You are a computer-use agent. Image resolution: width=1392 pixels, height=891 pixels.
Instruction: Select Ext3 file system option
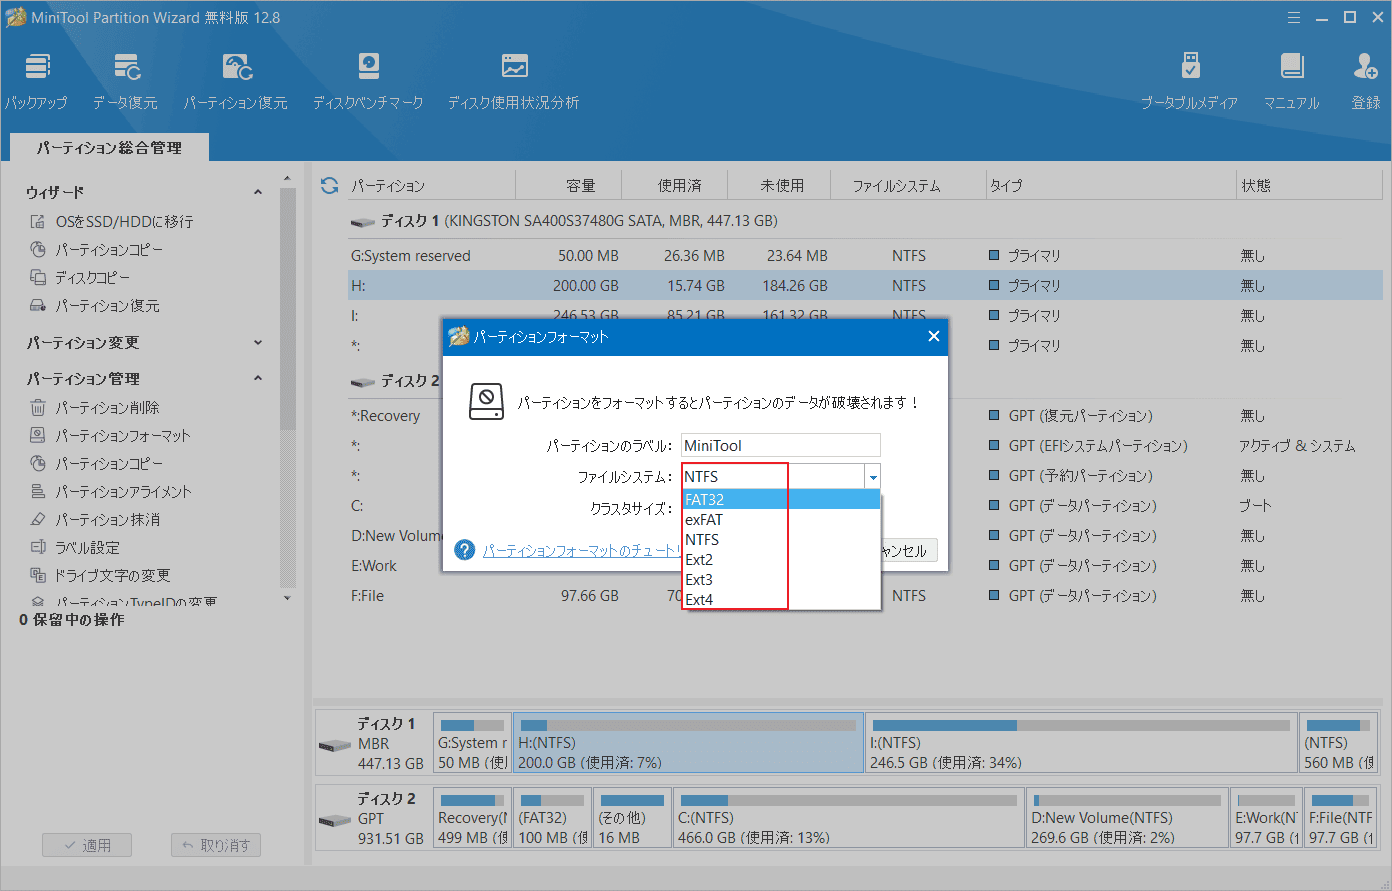coord(781,580)
